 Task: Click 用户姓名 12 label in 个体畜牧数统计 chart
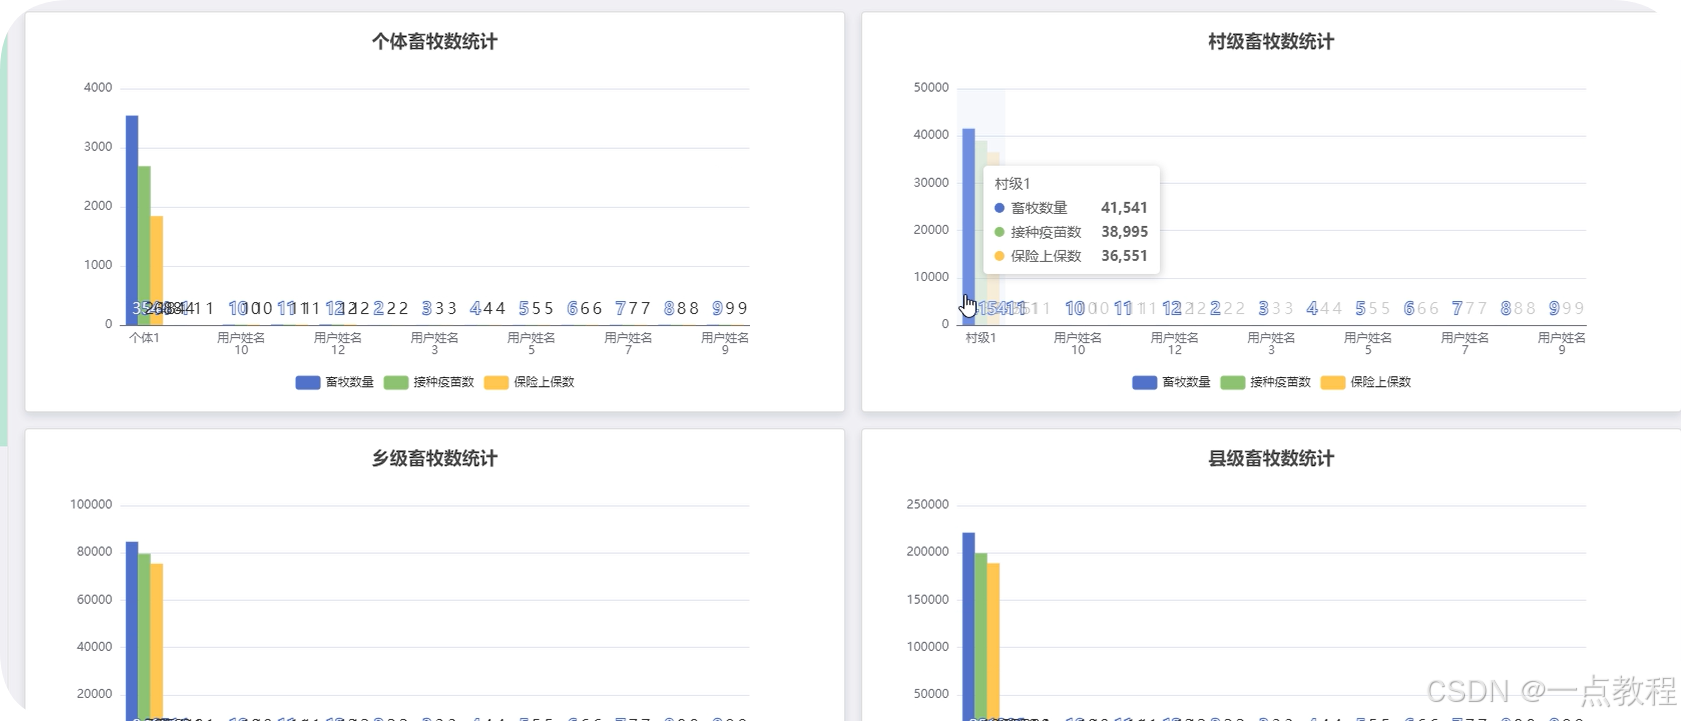pyautogui.click(x=338, y=344)
